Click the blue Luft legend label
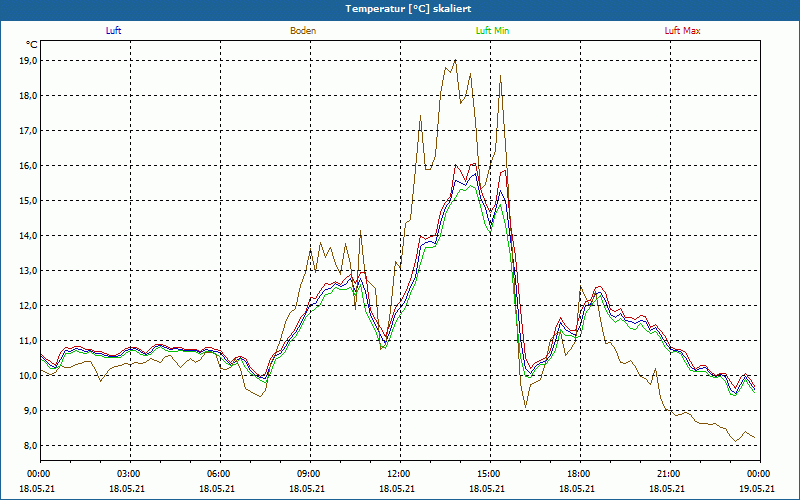 pyautogui.click(x=113, y=31)
